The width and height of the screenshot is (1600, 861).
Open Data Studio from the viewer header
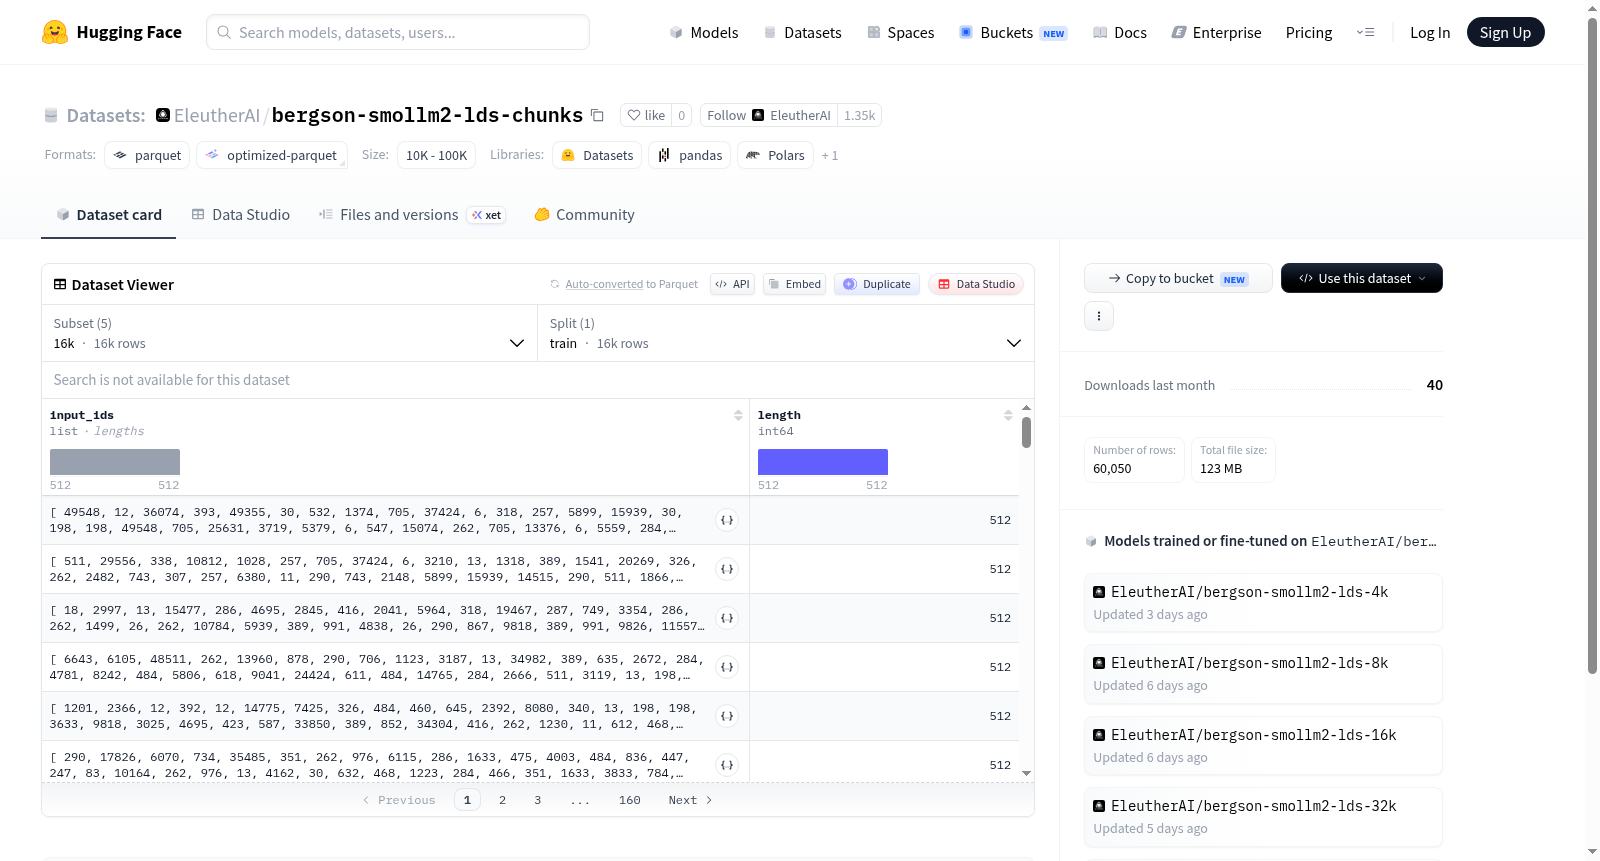tap(976, 284)
